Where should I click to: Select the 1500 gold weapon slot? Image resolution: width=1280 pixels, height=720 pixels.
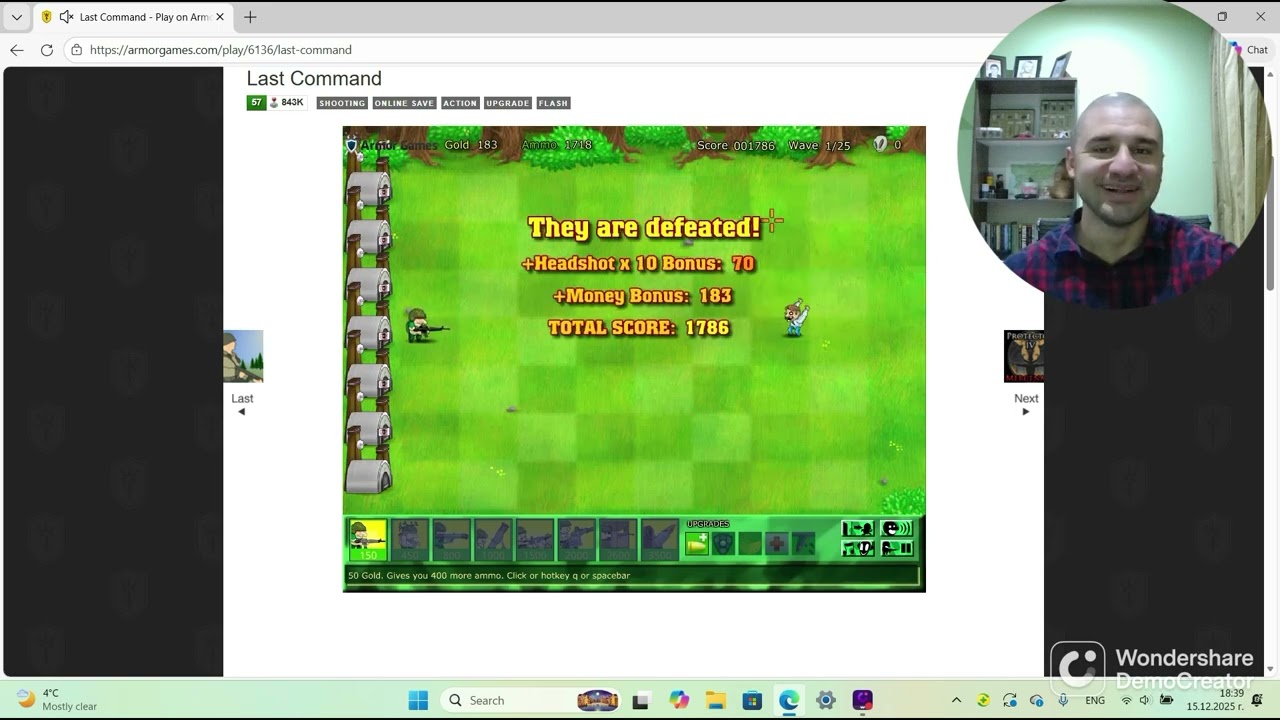click(535, 540)
